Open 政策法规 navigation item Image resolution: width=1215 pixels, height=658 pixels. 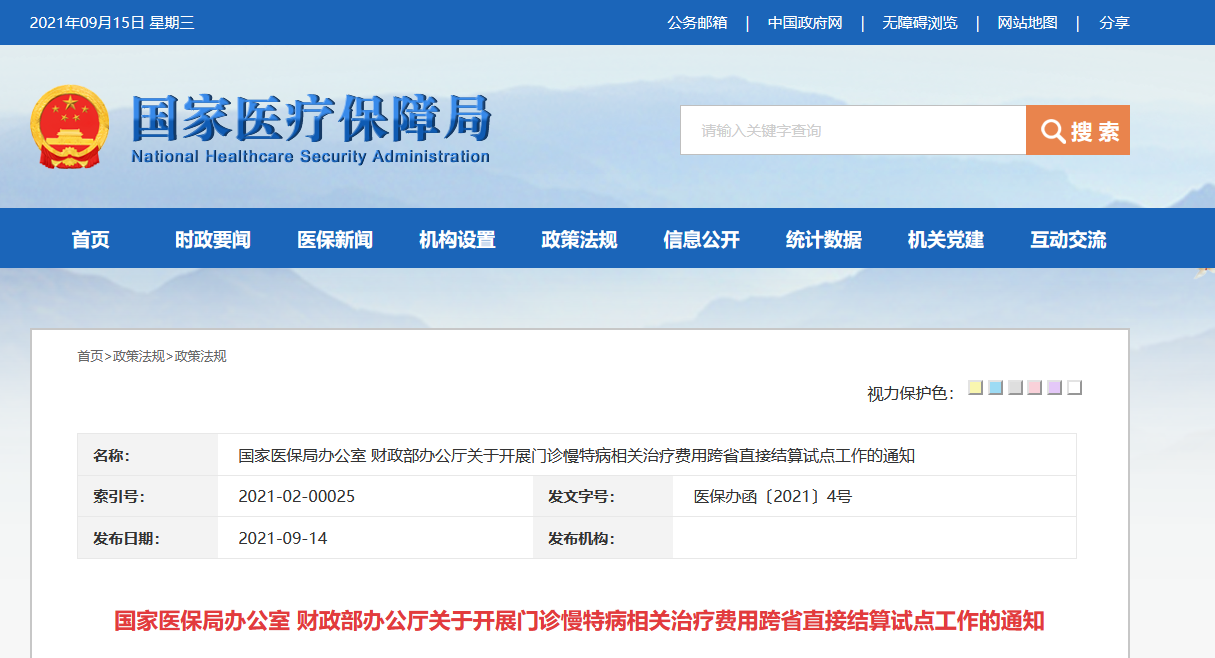579,240
